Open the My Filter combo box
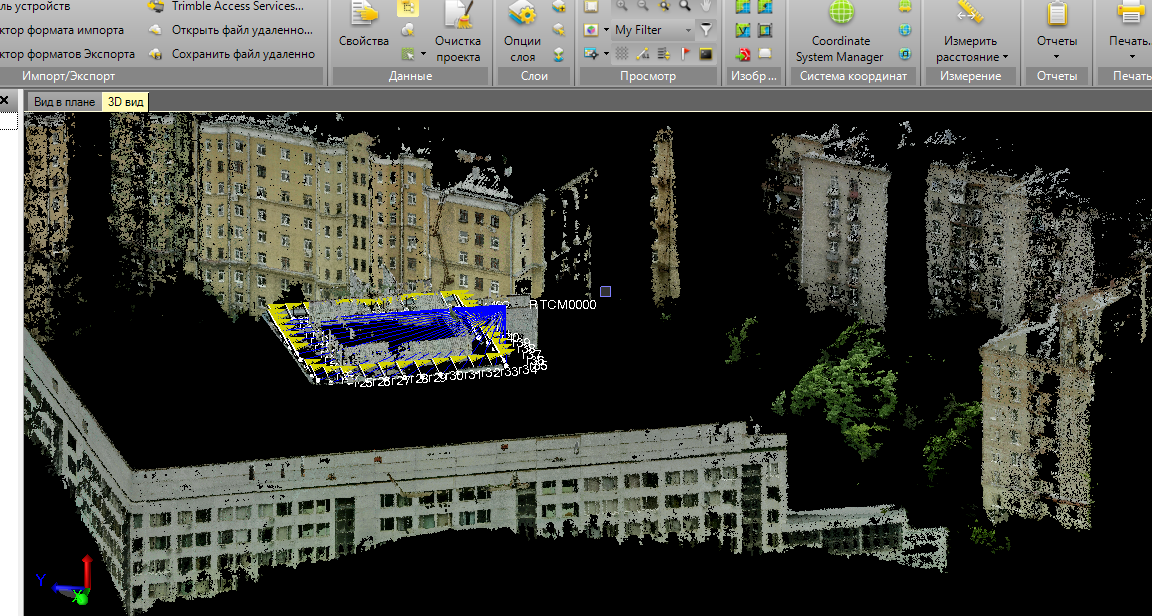 tap(653, 30)
